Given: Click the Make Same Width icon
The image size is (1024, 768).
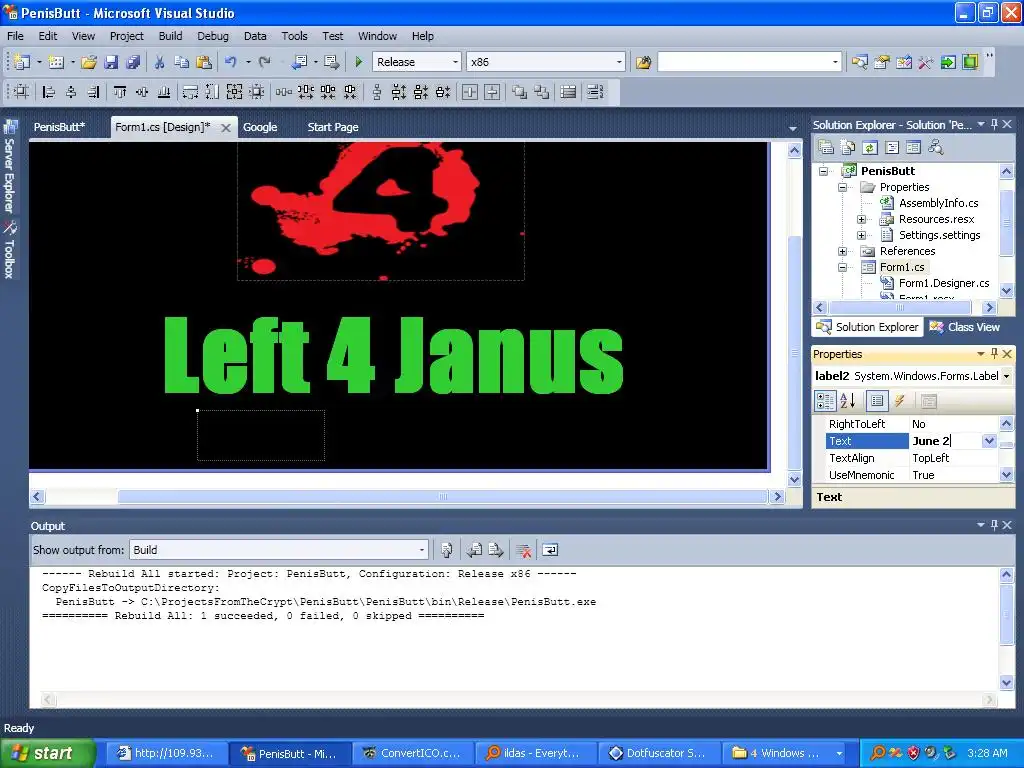Looking at the screenshot, I should click(x=190, y=92).
